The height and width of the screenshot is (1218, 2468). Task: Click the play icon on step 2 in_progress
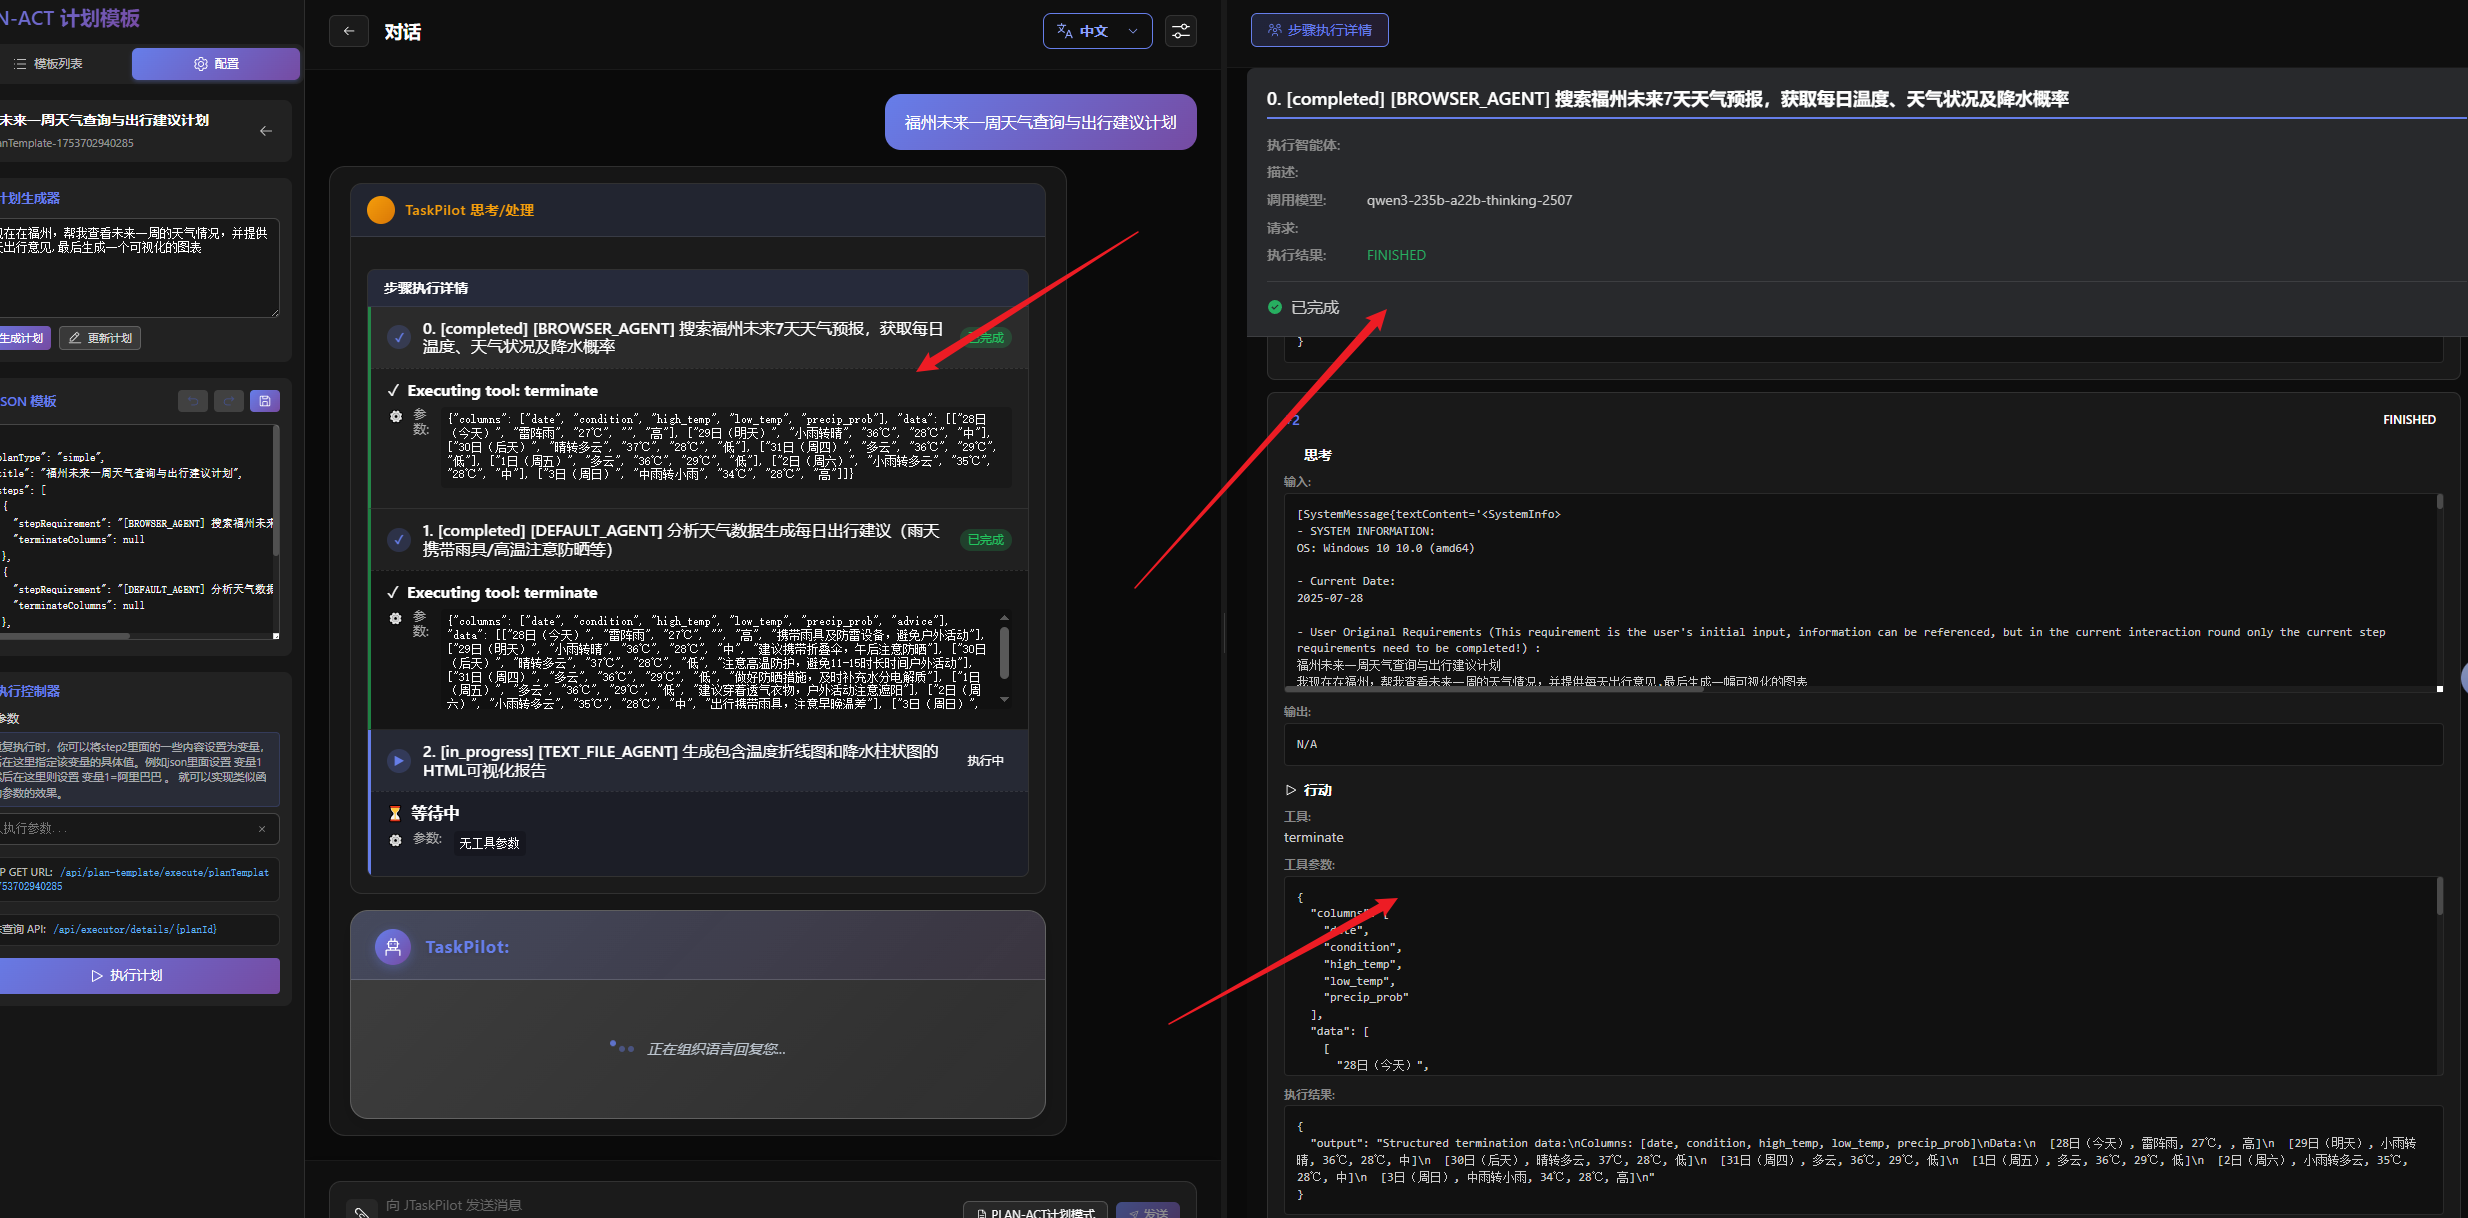(399, 761)
